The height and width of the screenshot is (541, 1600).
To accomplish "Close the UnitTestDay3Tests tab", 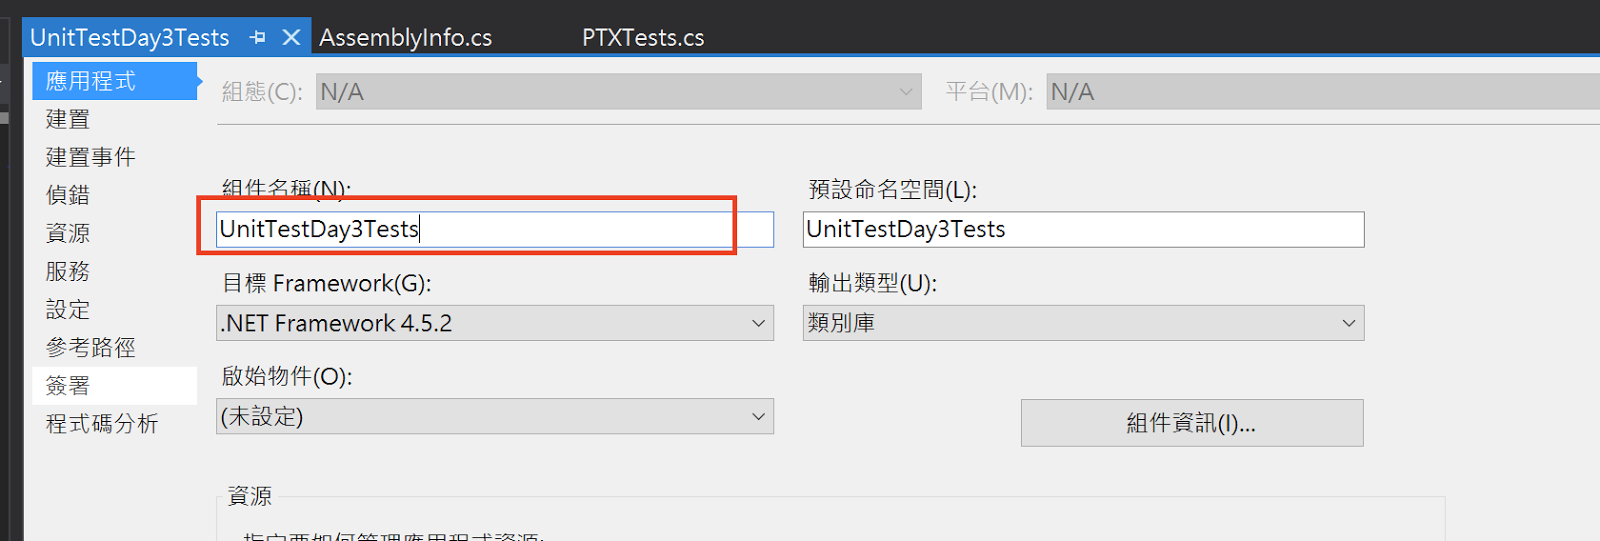I will [x=291, y=38].
